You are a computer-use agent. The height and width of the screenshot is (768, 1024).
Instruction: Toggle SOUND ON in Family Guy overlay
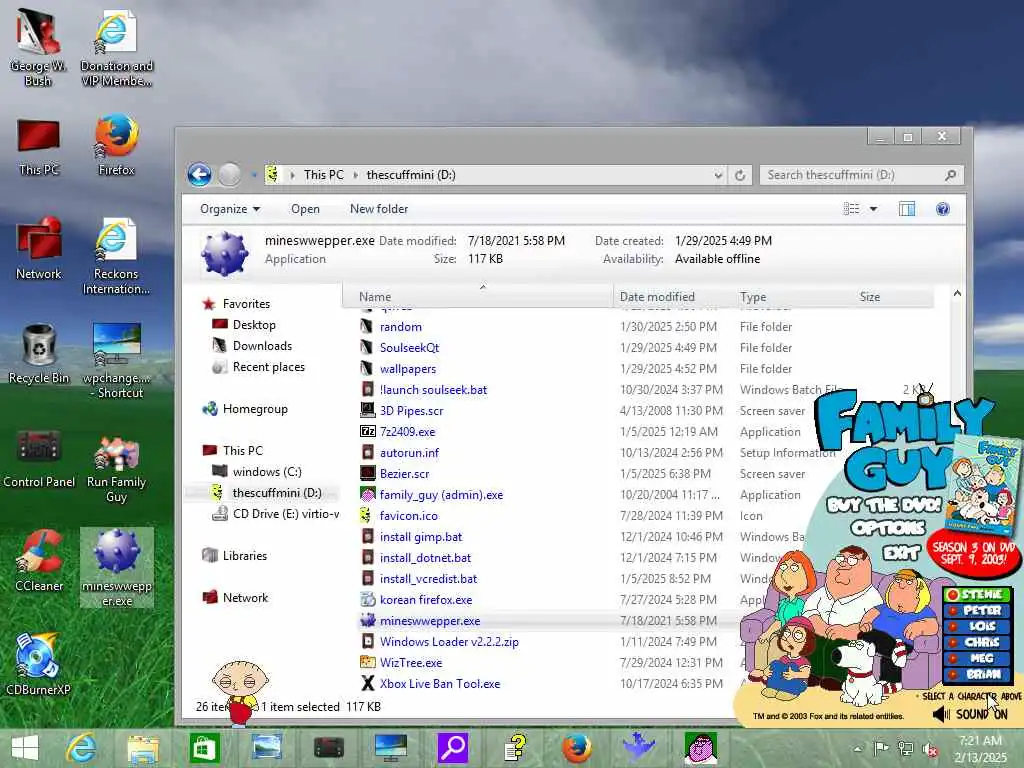point(970,714)
